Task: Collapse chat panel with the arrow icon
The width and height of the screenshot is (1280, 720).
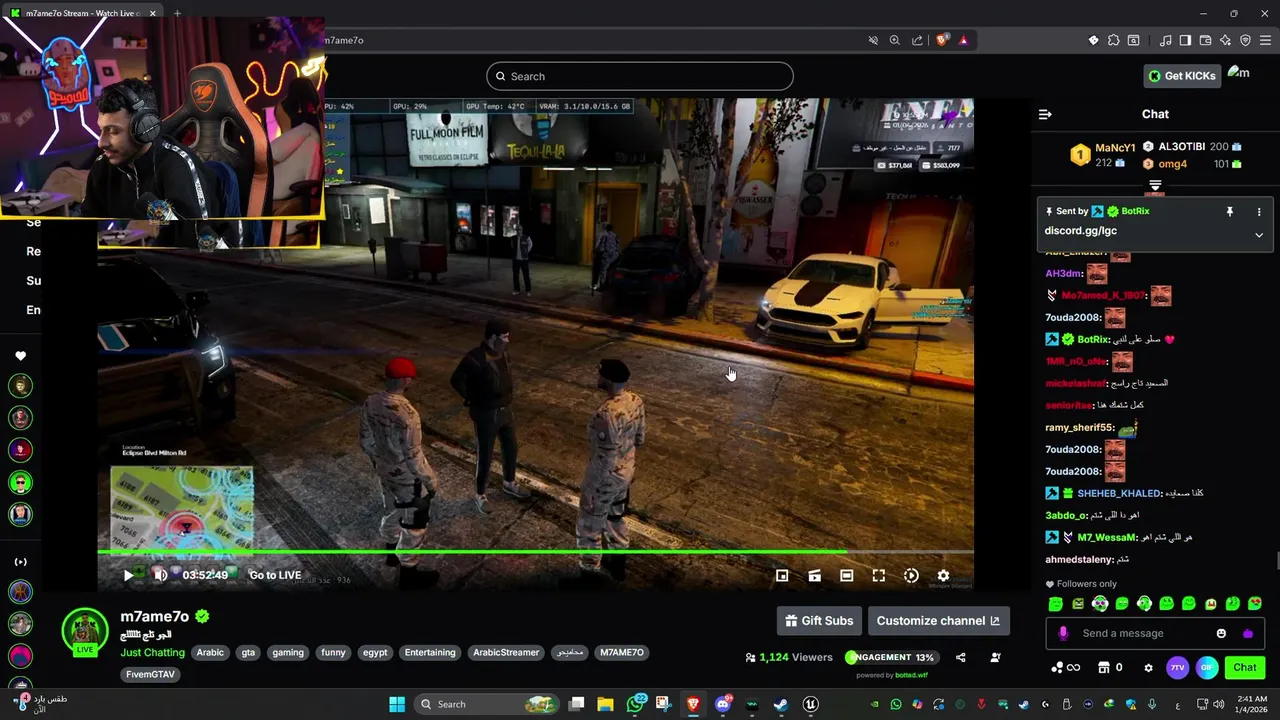Action: click(x=1045, y=114)
